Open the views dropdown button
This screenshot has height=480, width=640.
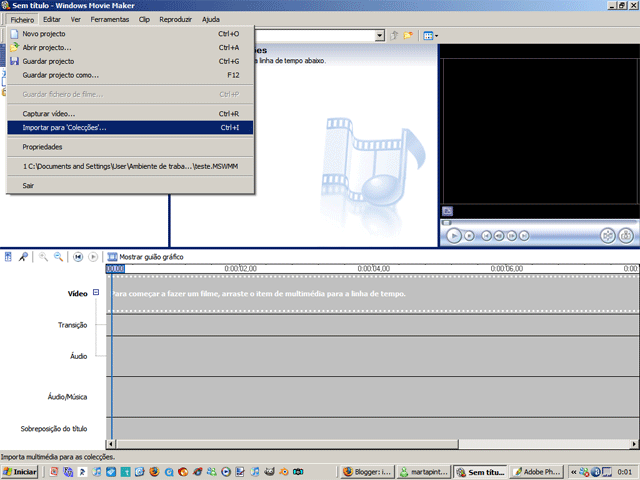tap(430, 36)
